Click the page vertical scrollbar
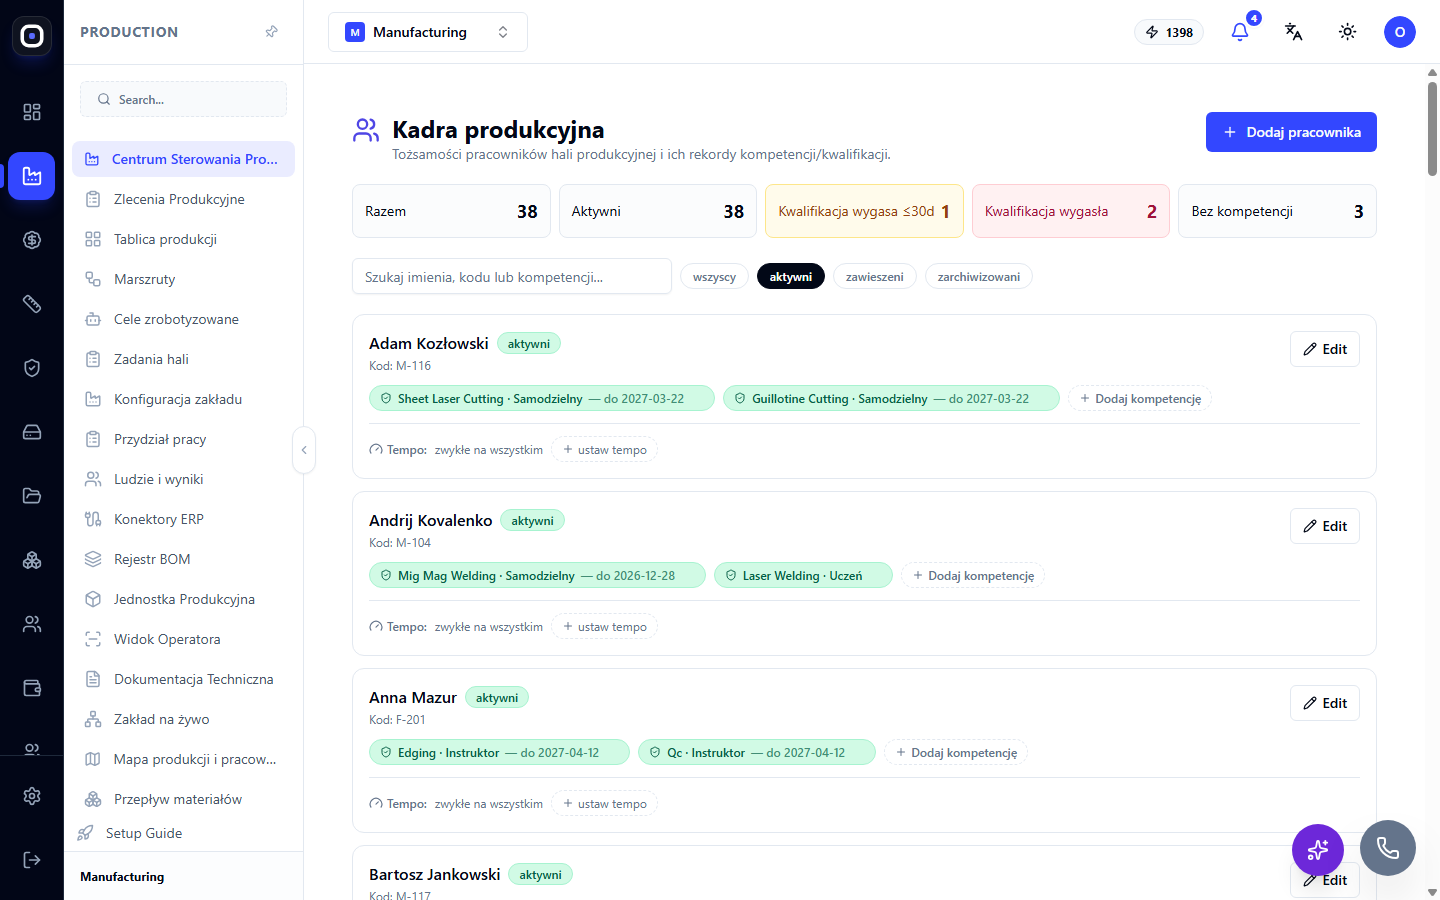 tap(1432, 130)
